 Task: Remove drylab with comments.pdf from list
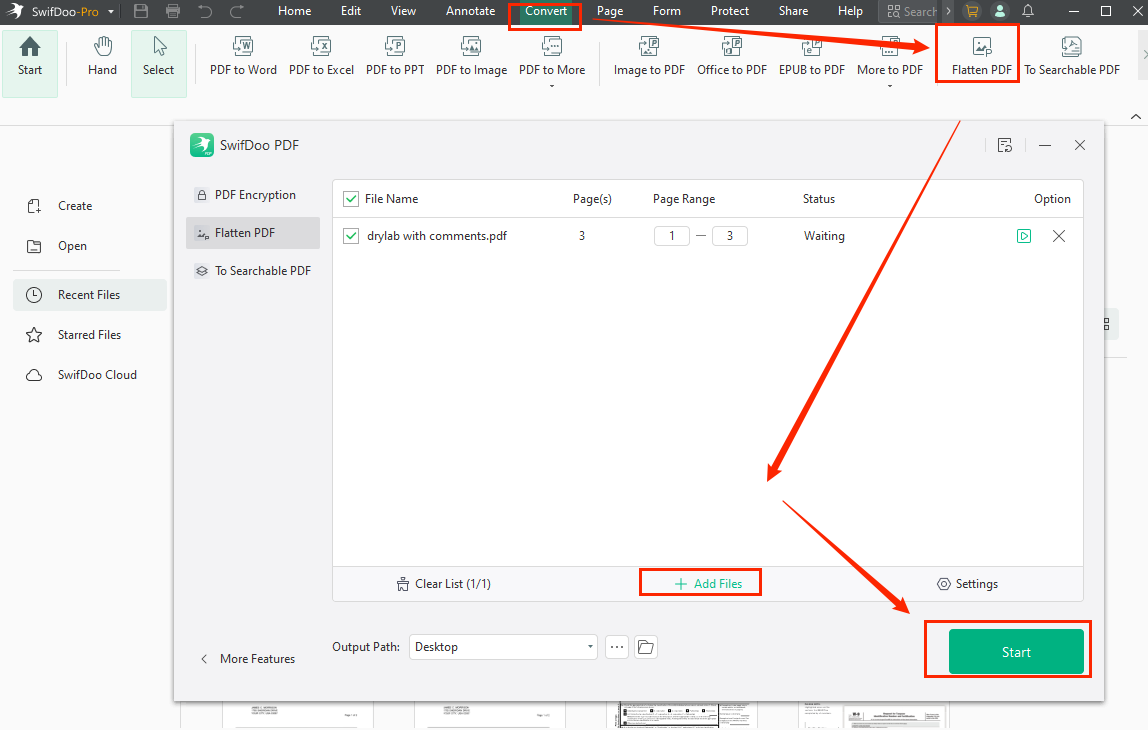1059,236
